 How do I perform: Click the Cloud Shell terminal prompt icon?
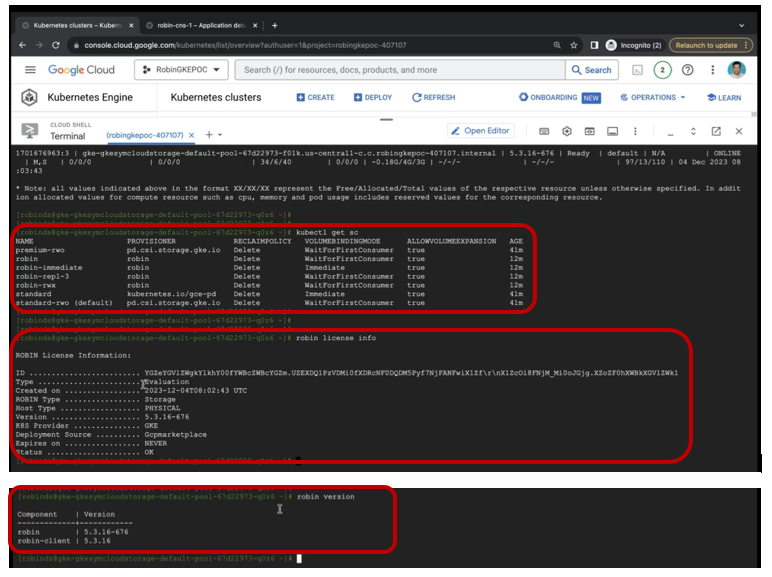click(30, 131)
